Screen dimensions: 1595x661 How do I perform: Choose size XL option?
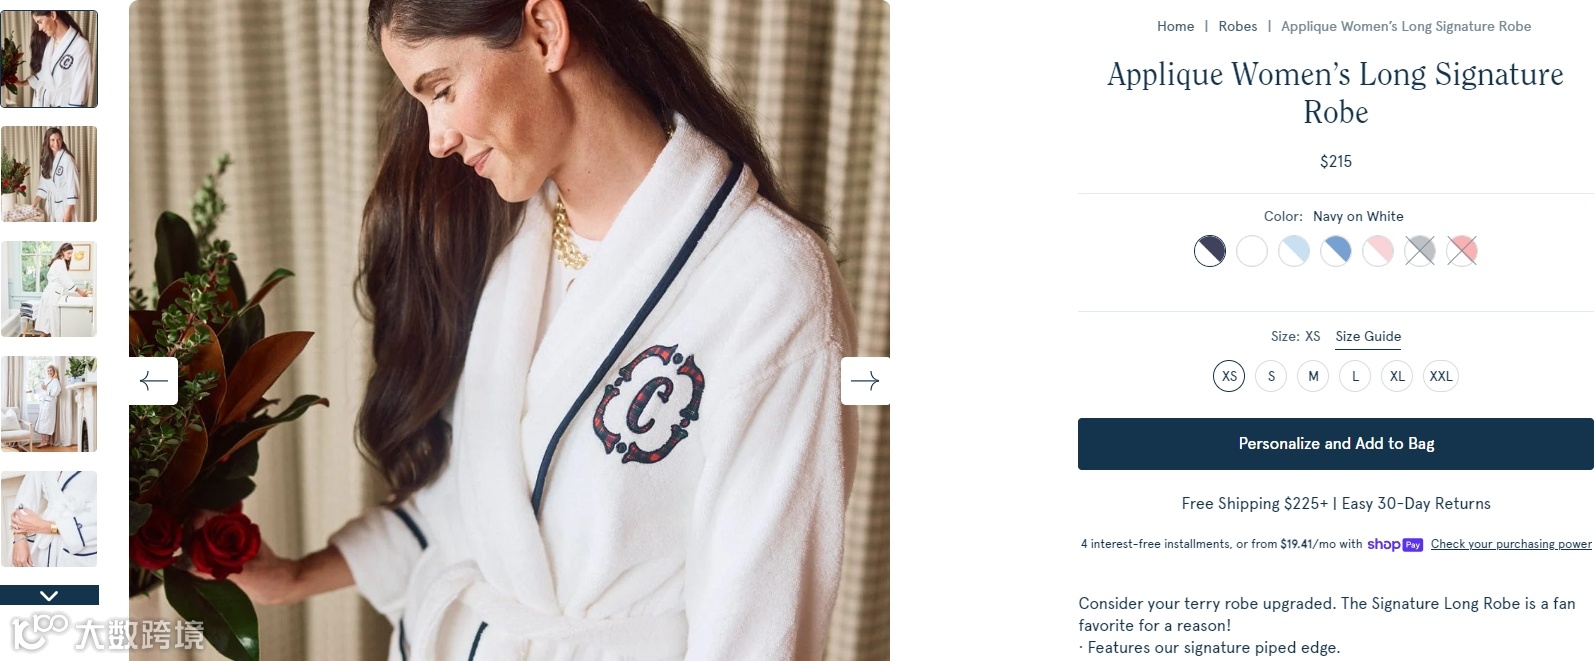(1397, 376)
